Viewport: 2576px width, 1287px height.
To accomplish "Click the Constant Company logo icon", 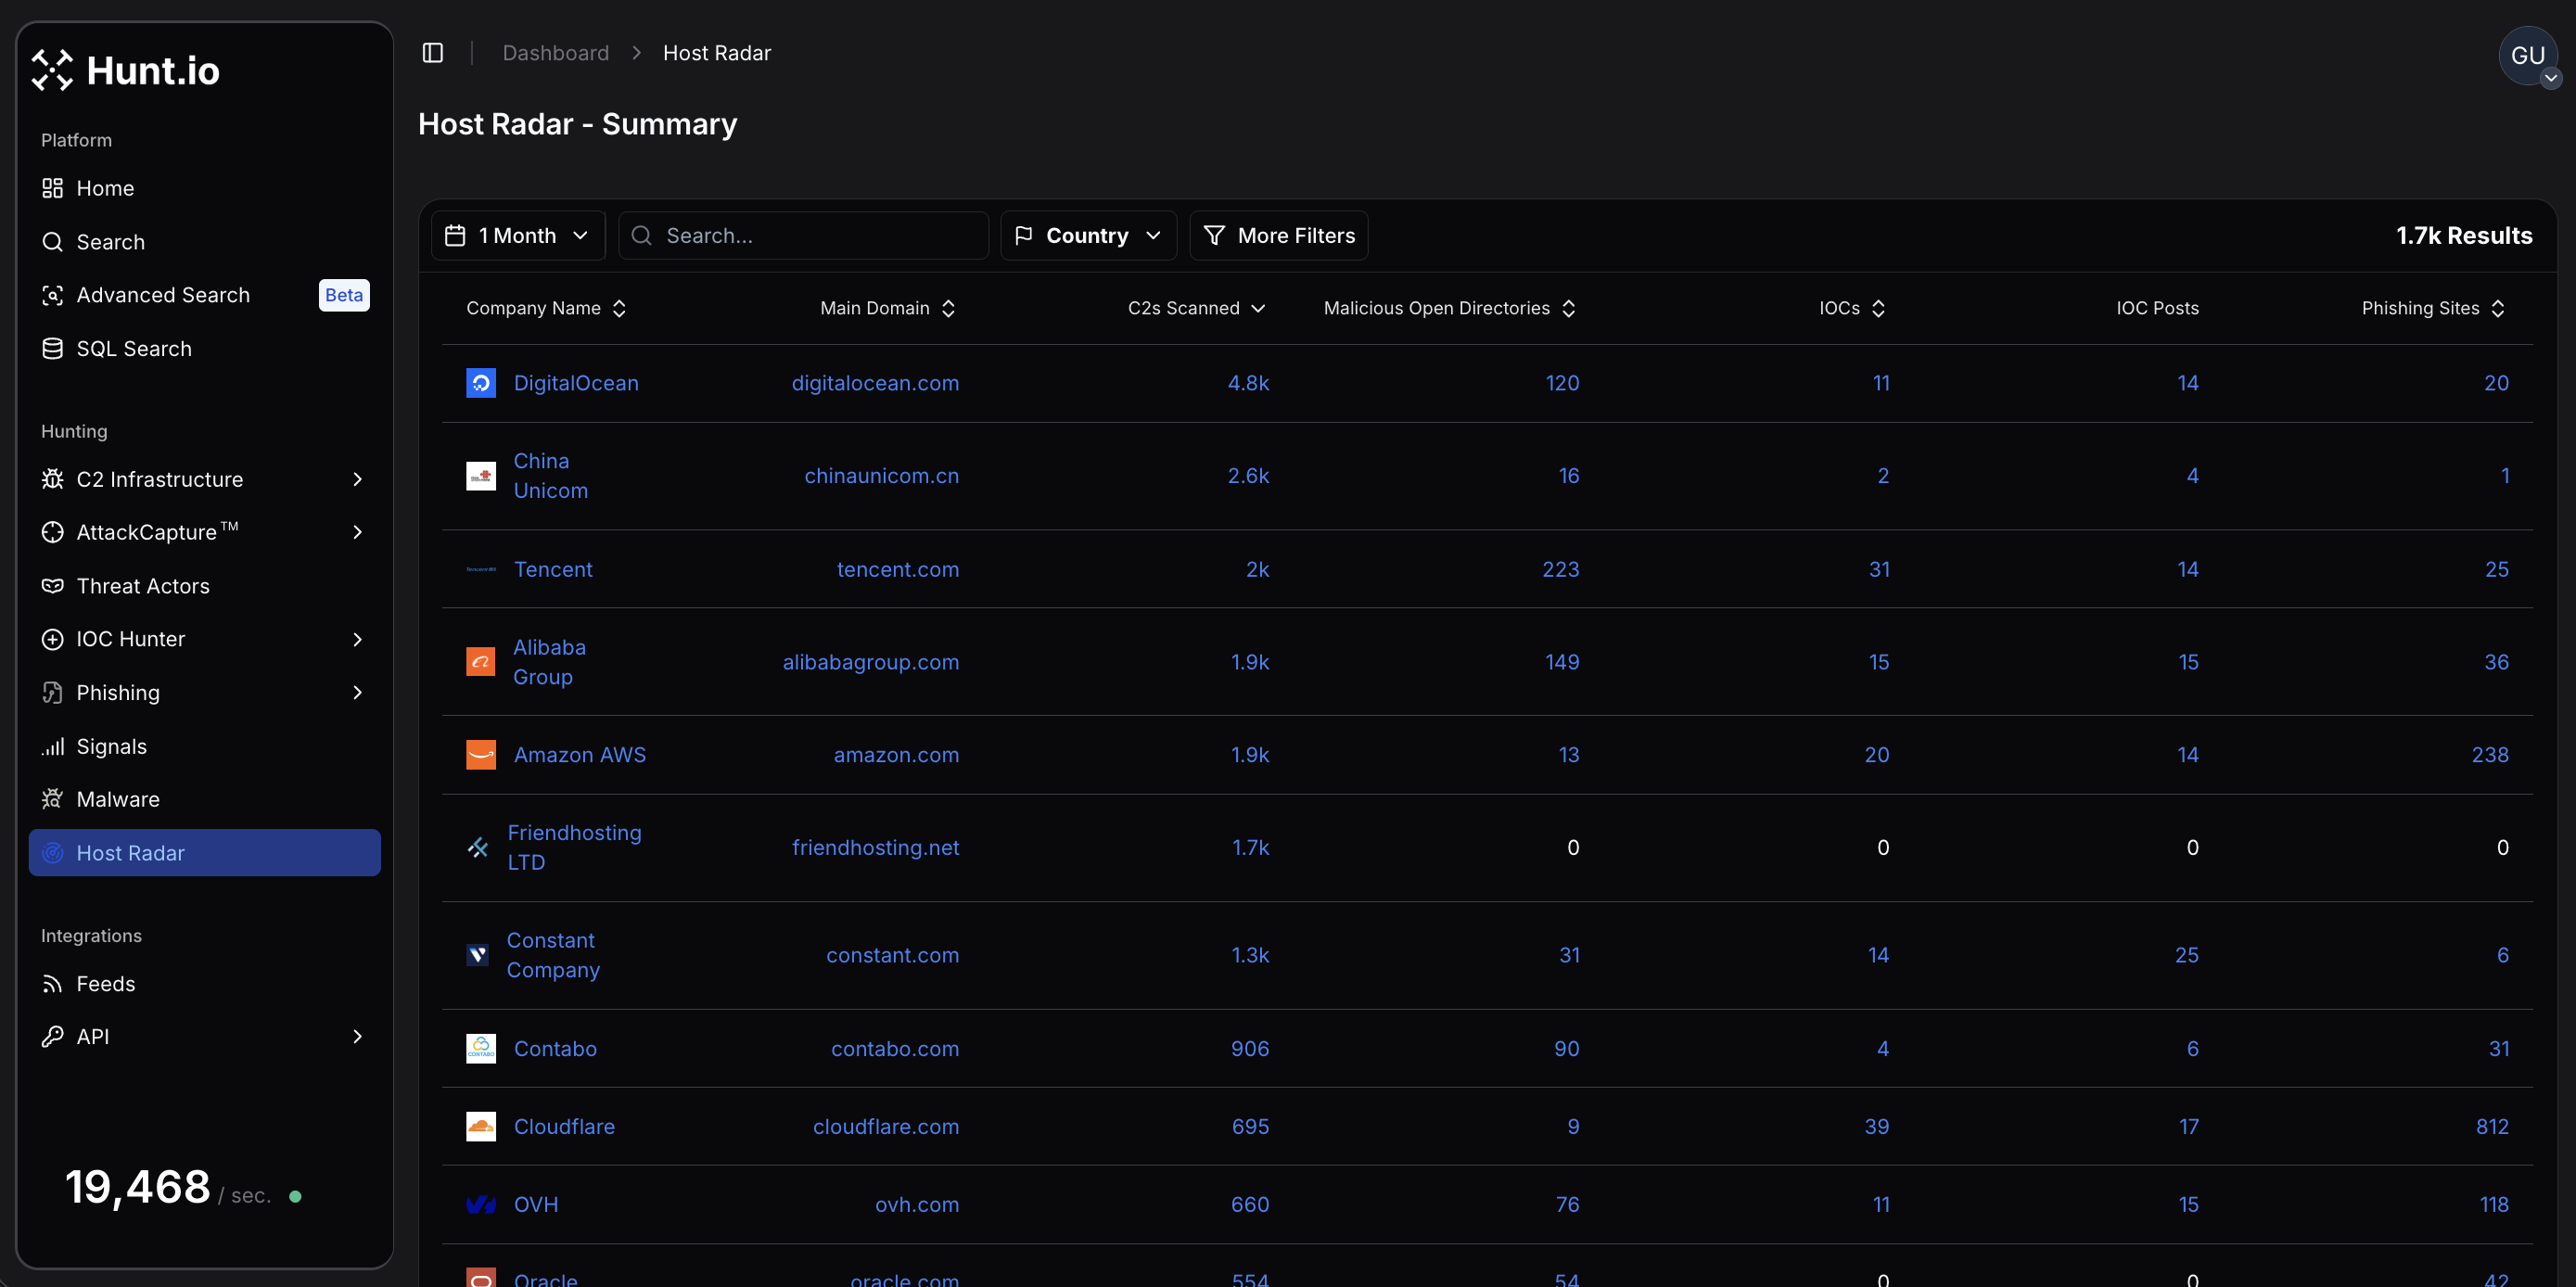I will [x=478, y=955].
